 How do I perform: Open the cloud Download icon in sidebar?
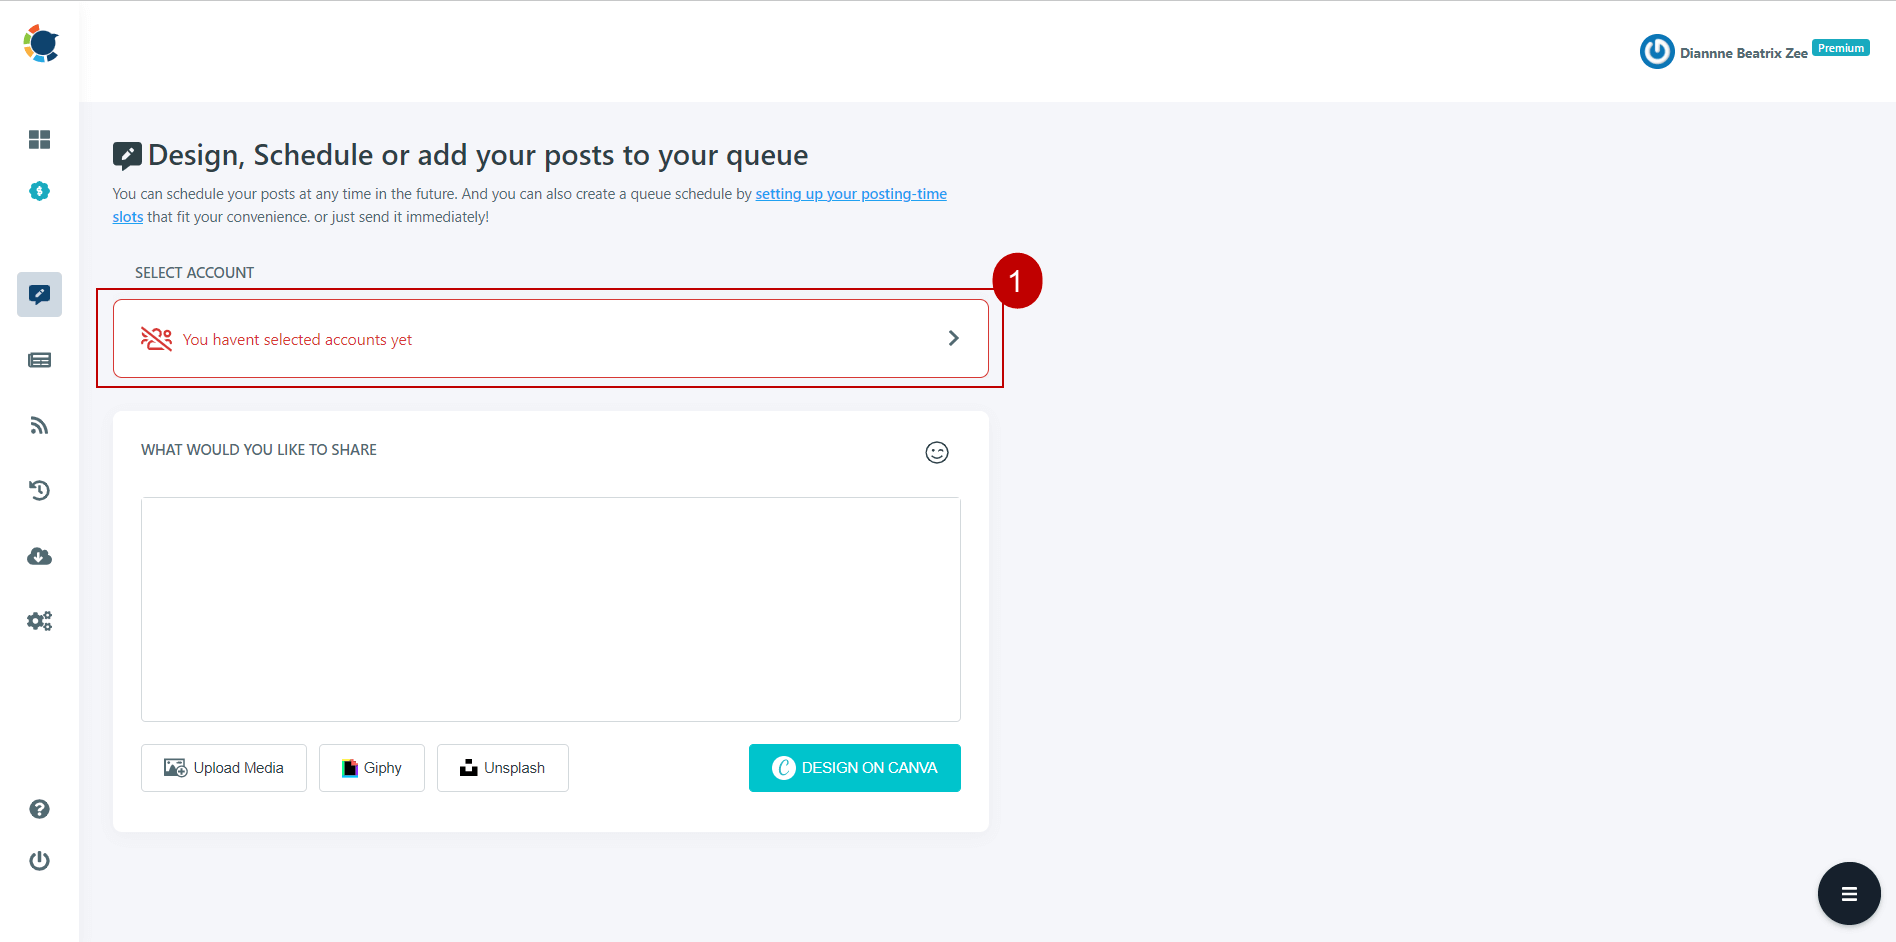[39, 556]
